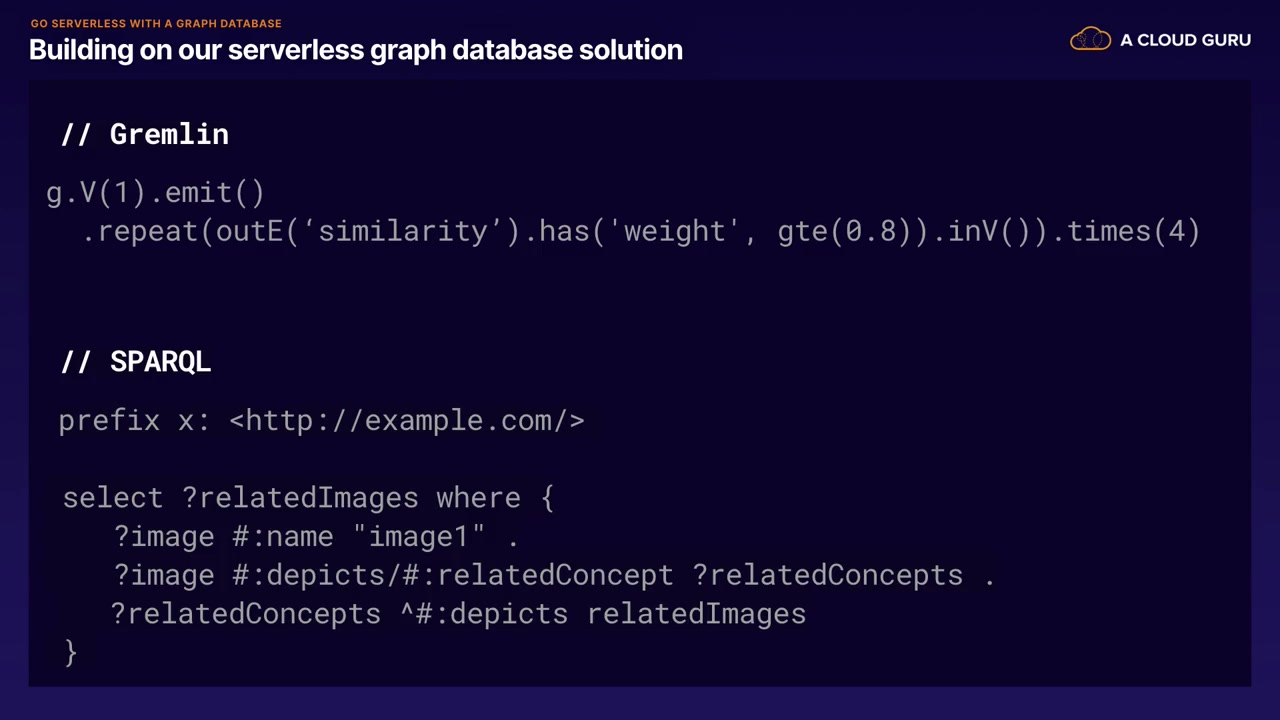Click the orange "GO SERVERLESS WITH A GRAPH DATABASE" subtitle
Viewport: 1280px width, 720px height.
point(156,23)
